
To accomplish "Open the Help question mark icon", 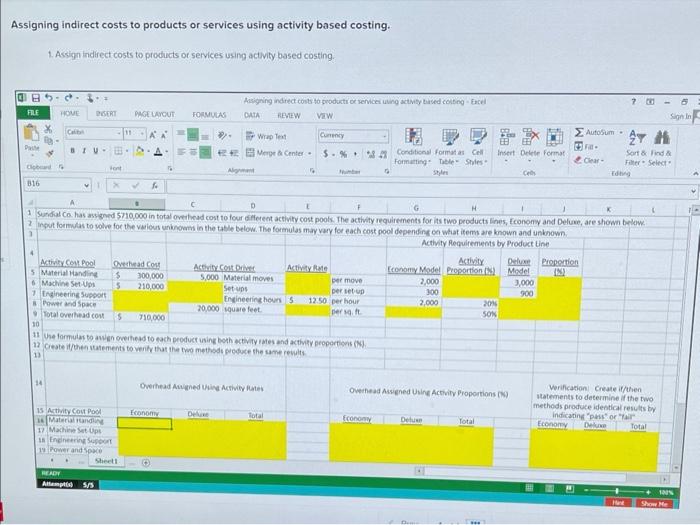I will (x=633, y=101).
